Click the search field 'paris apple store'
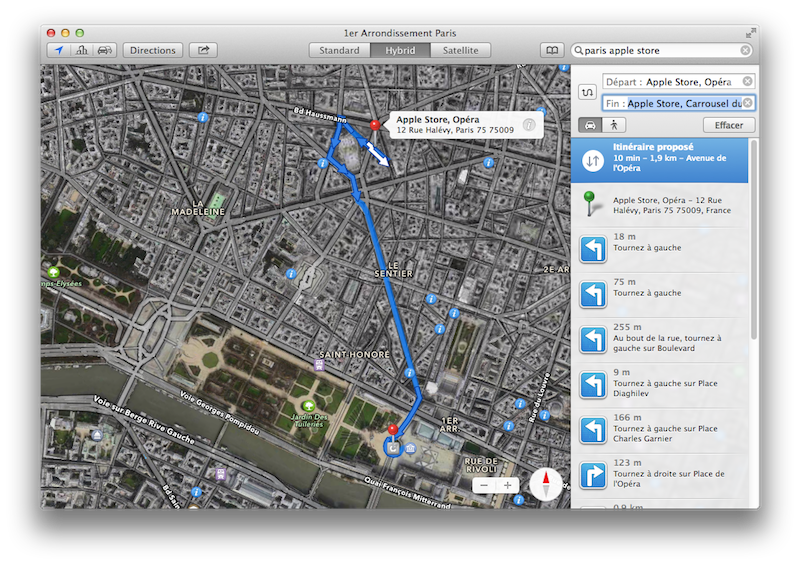 coord(661,50)
